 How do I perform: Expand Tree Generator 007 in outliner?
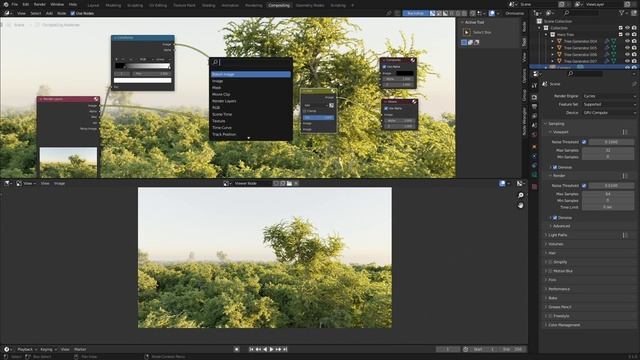[x=553, y=61]
